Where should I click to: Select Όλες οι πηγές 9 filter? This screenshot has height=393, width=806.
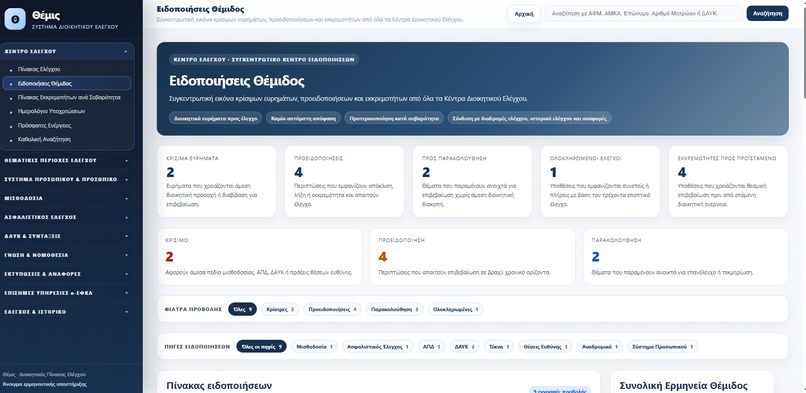[x=261, y=347]
